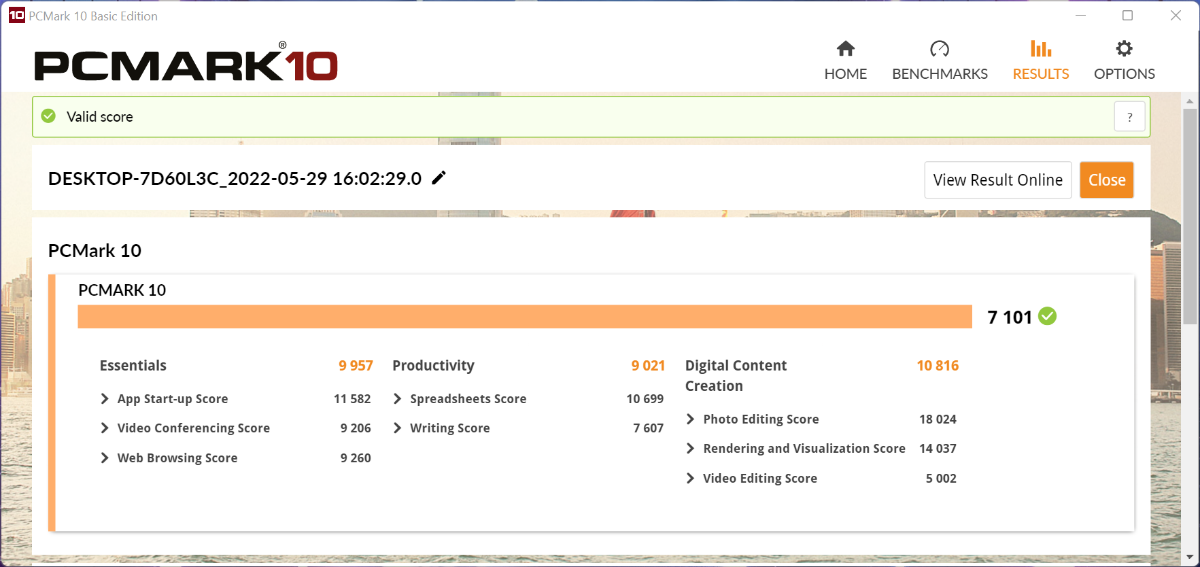Click the pencil icon to rename result
This screenshot has height=567, width=1200.
[x=439, y=178]
